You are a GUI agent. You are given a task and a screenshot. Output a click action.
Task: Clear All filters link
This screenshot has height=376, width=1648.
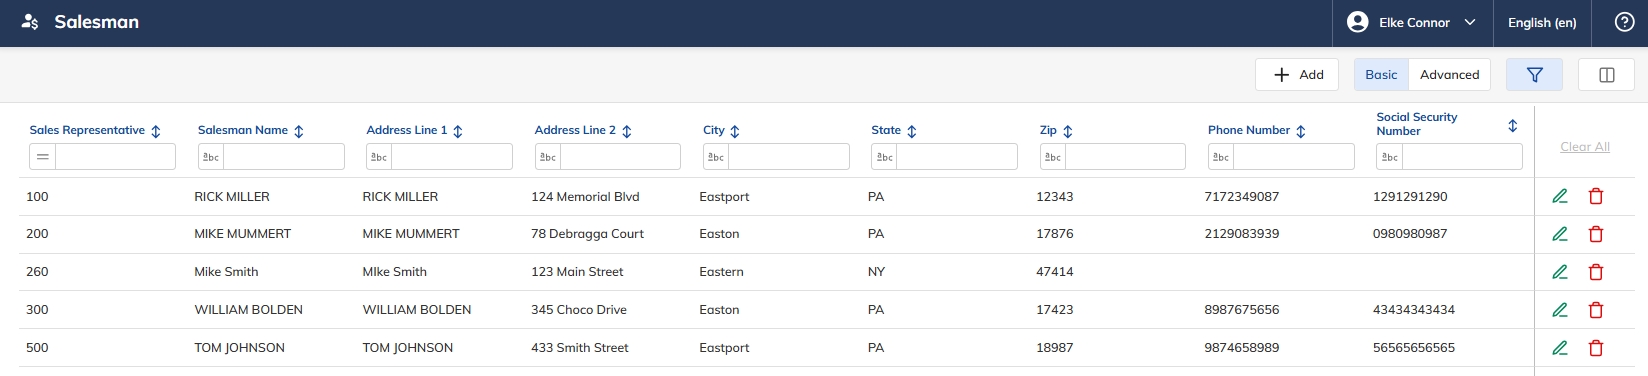click(x=1585, y=147)
